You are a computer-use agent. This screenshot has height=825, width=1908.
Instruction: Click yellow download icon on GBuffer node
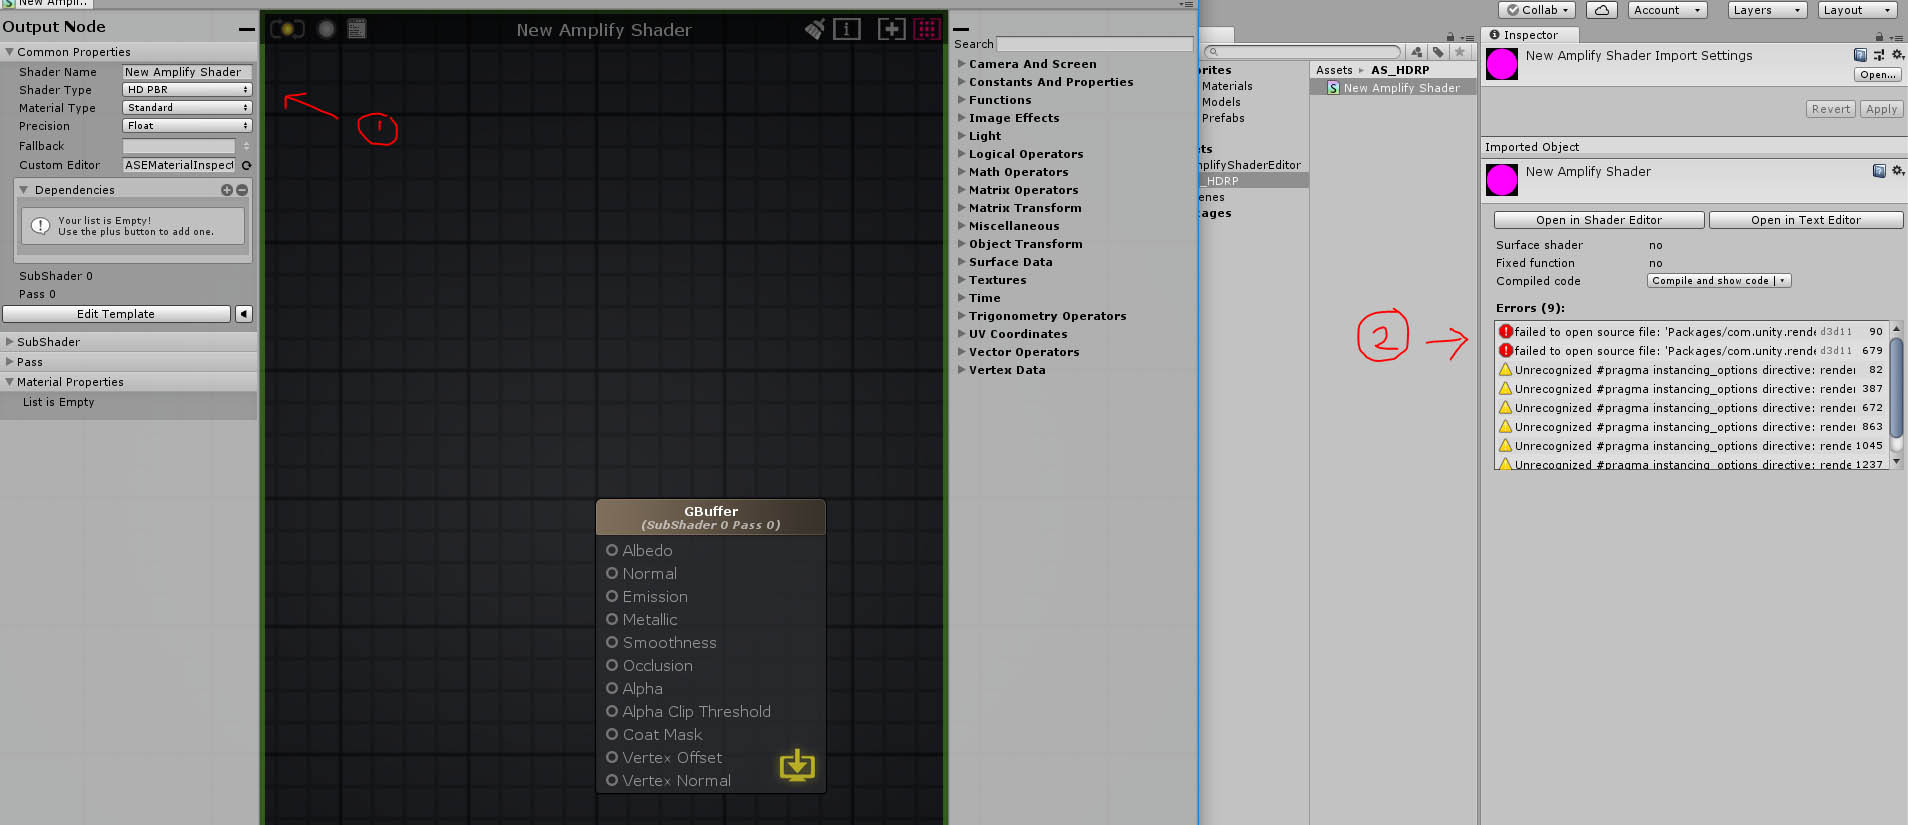[797, 766]
